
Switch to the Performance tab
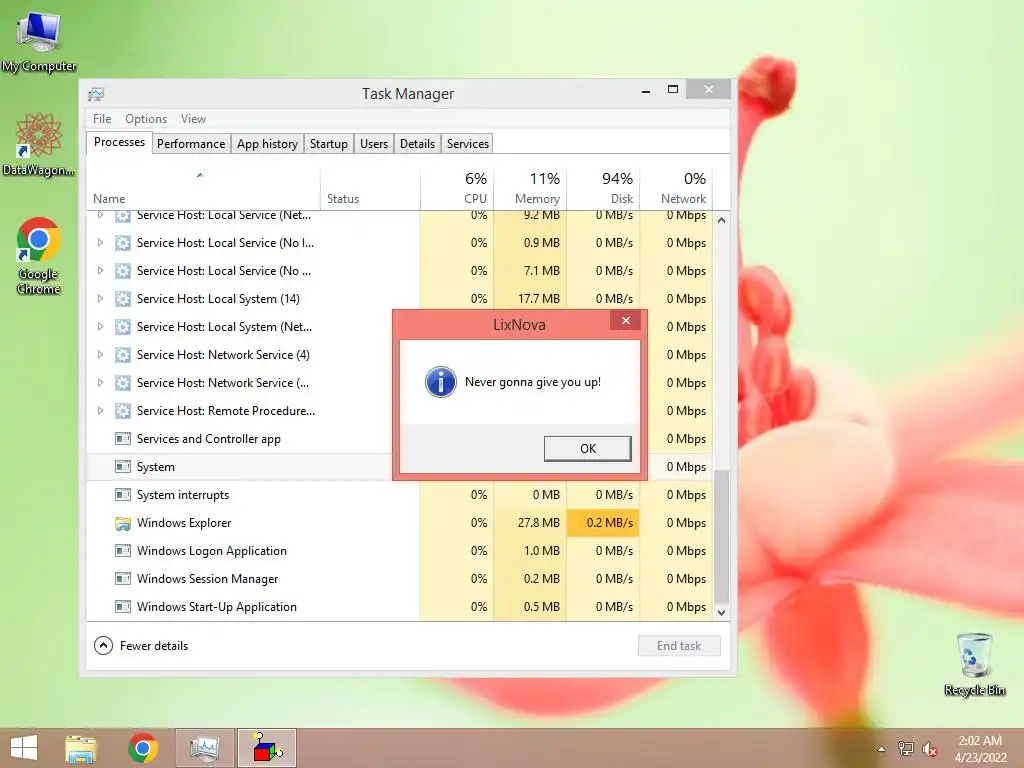point(191,144)
